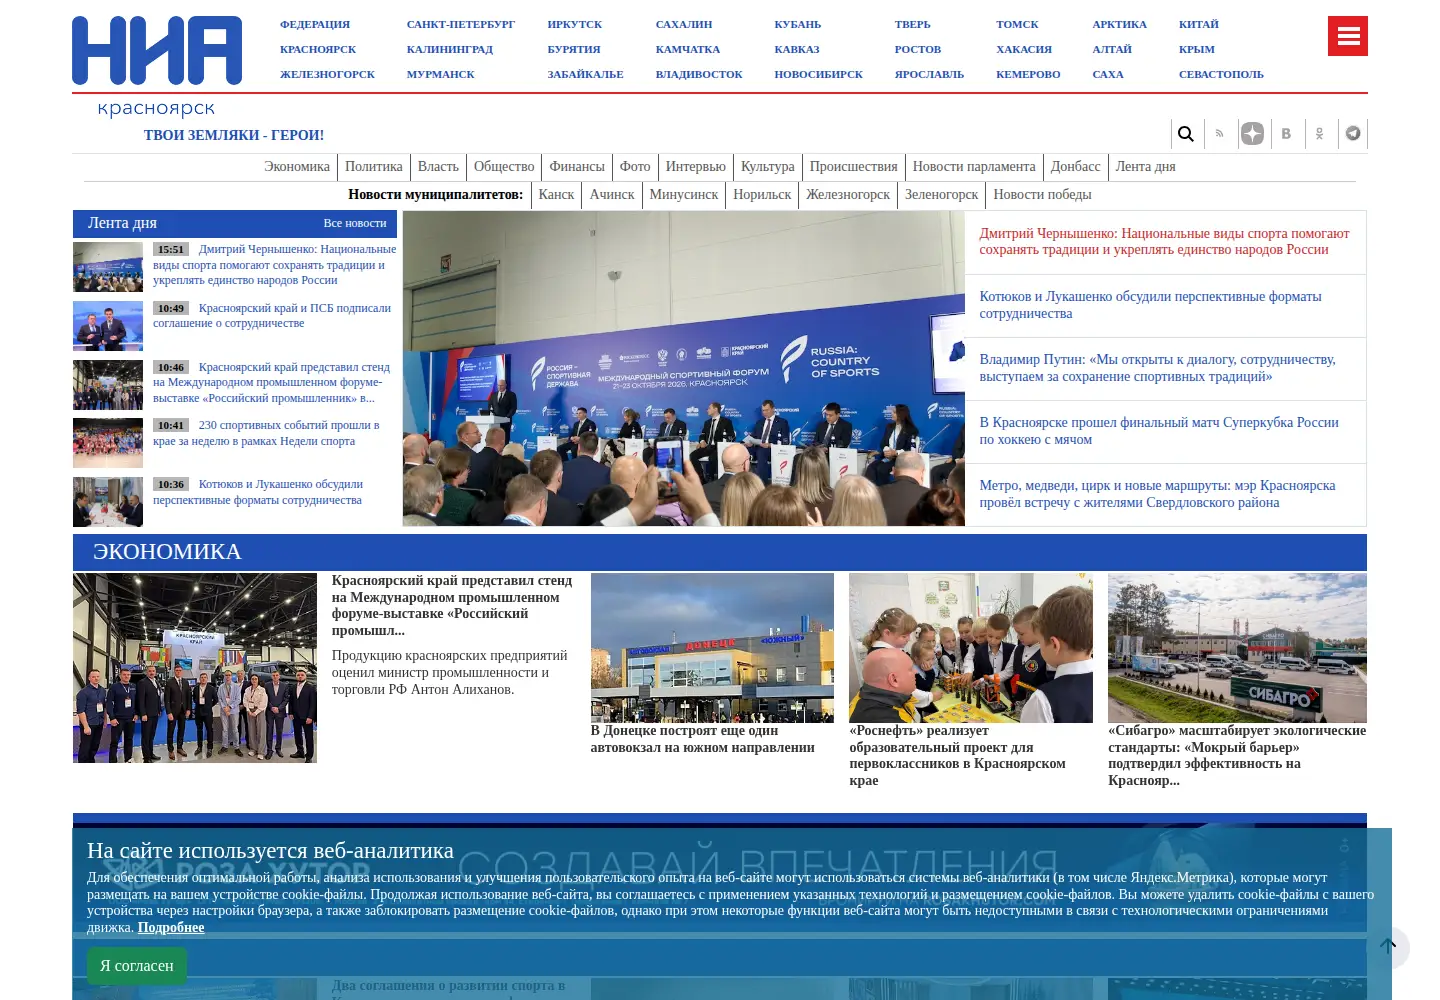The image size is (1440, 1000).
Task: Accept cookies with 'Я согласен'
Action: coord(137,966)
